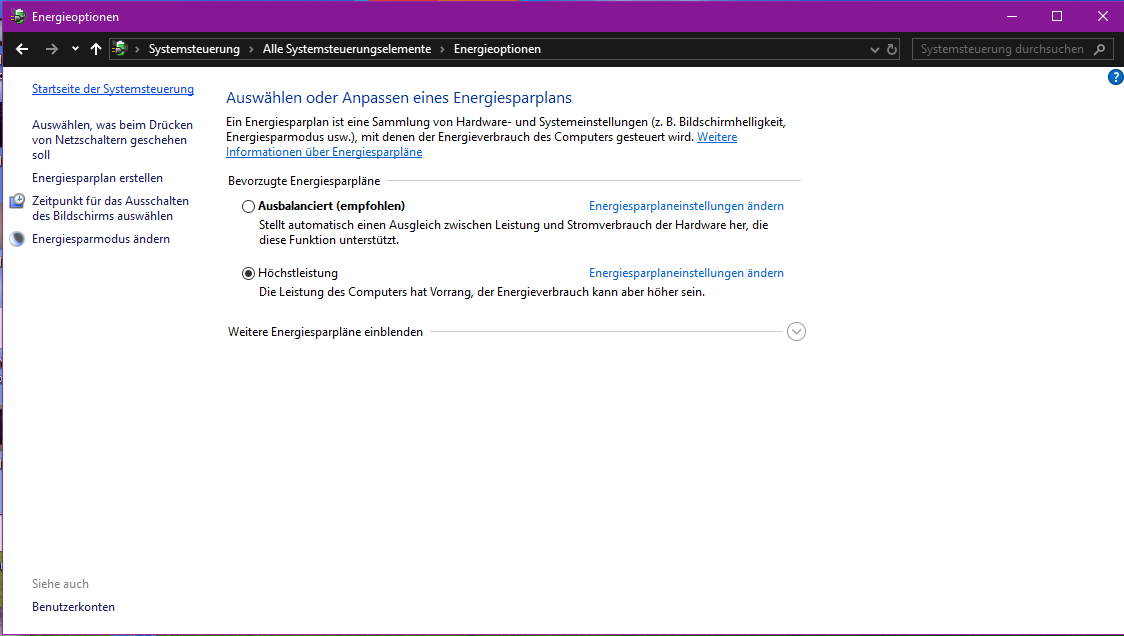Viewport: 1124px width, 636px height.
Task: Change plan settings for Ausbalanciert
Action: click(x=686, y=206)
